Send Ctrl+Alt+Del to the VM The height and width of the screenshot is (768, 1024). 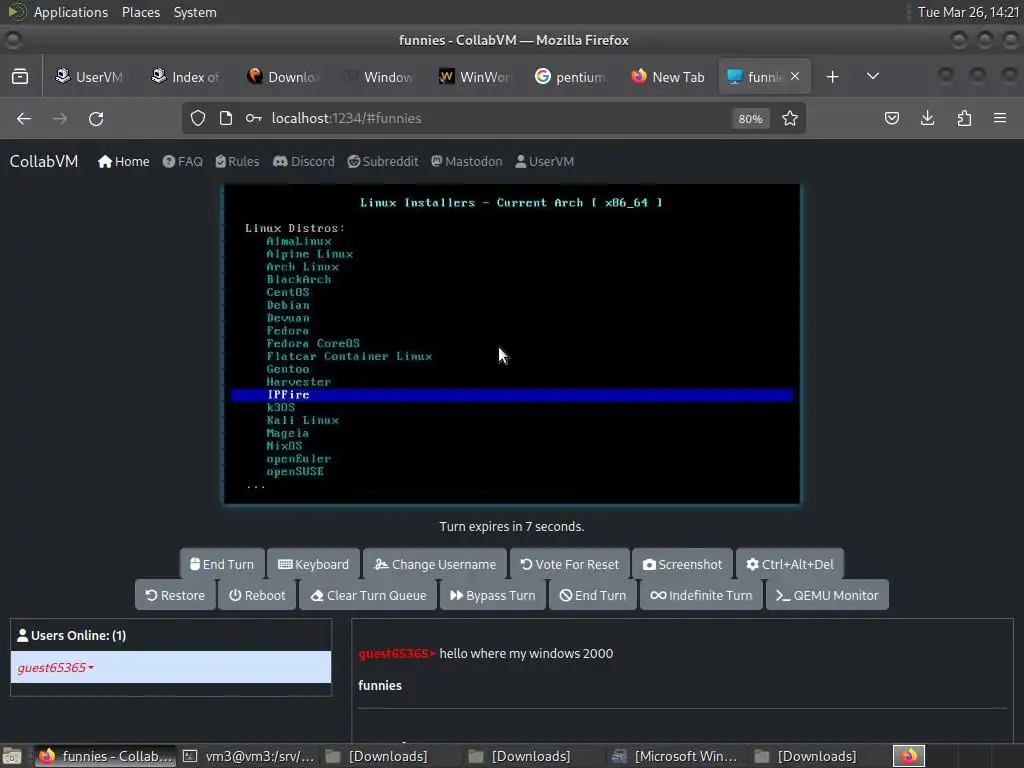pyautogui.click(x=790, y=564)
